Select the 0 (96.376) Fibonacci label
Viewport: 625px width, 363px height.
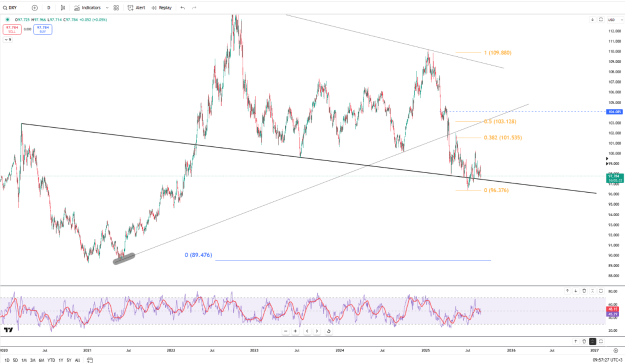pyautogui.click(x=496, y=190)
